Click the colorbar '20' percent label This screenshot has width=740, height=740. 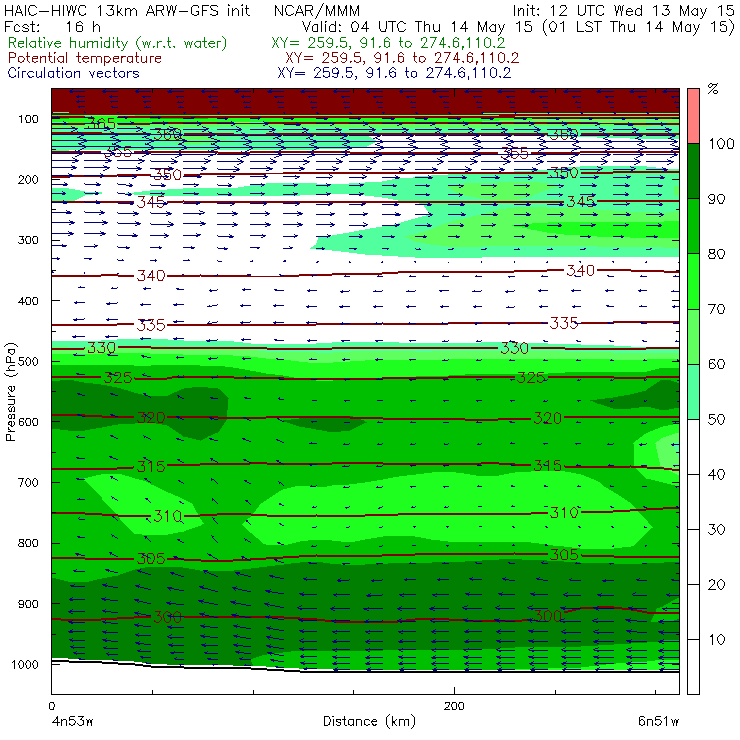coord(716,585)
